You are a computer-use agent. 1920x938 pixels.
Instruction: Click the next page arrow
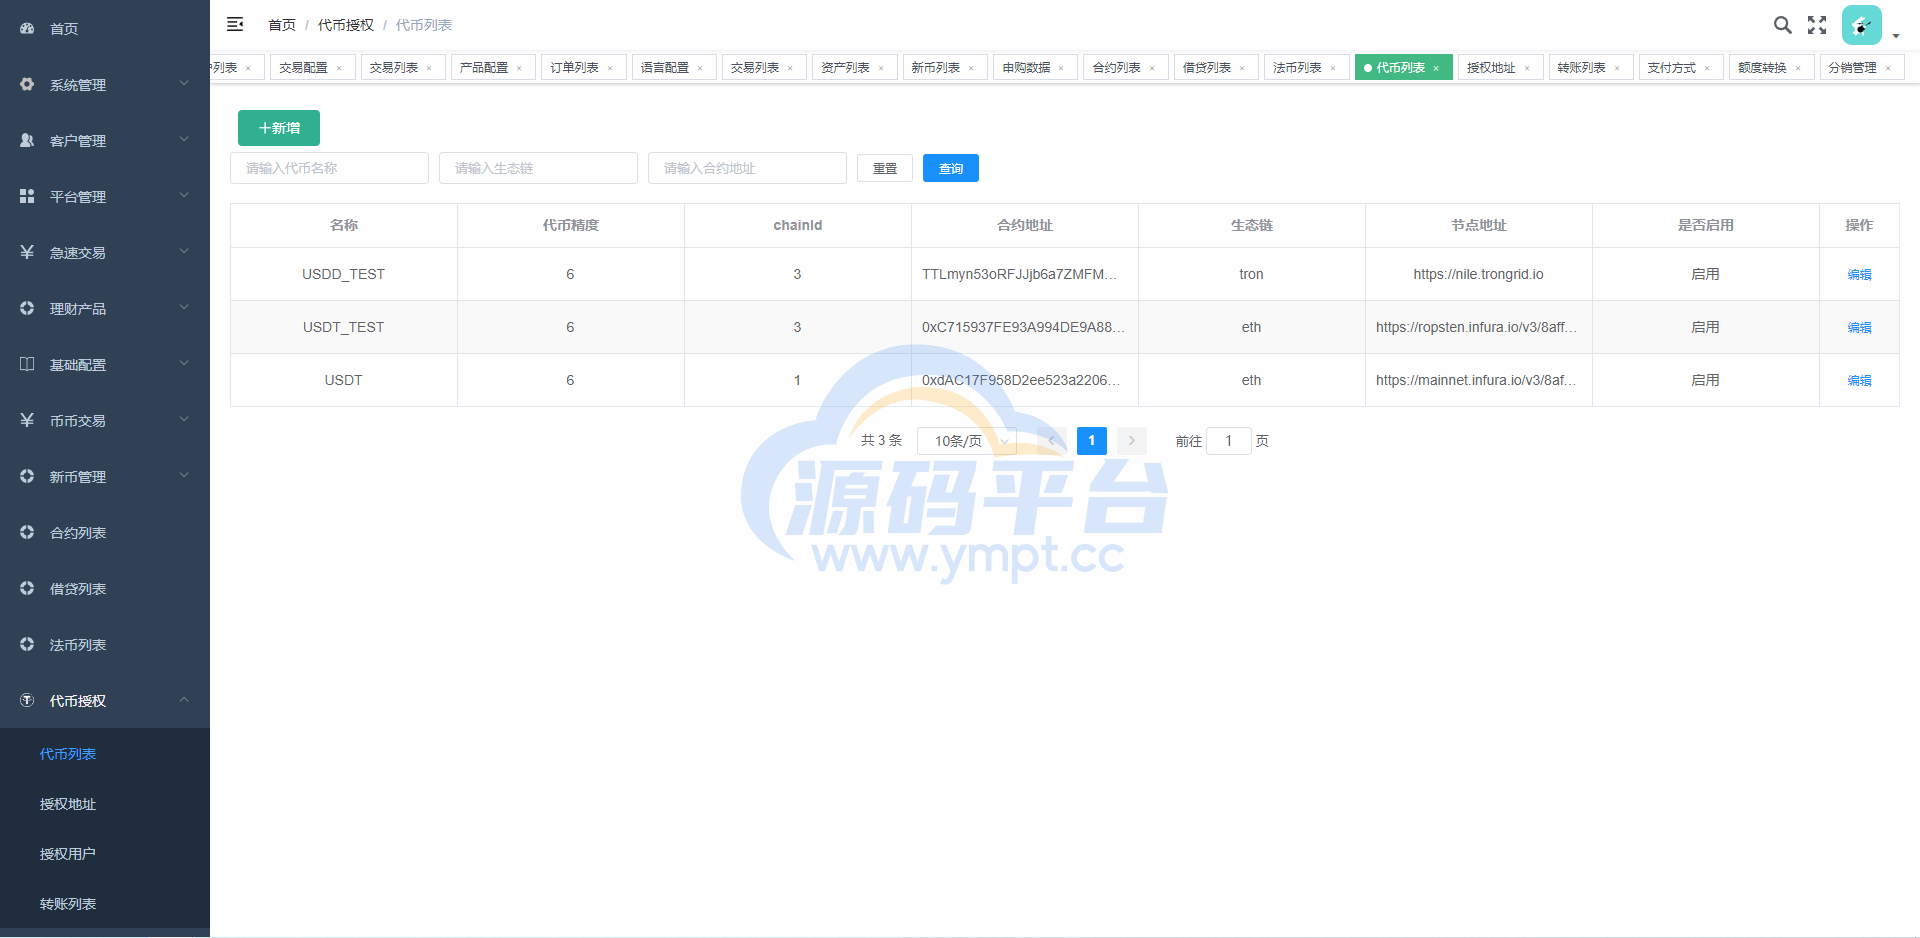click(1132, 441)
